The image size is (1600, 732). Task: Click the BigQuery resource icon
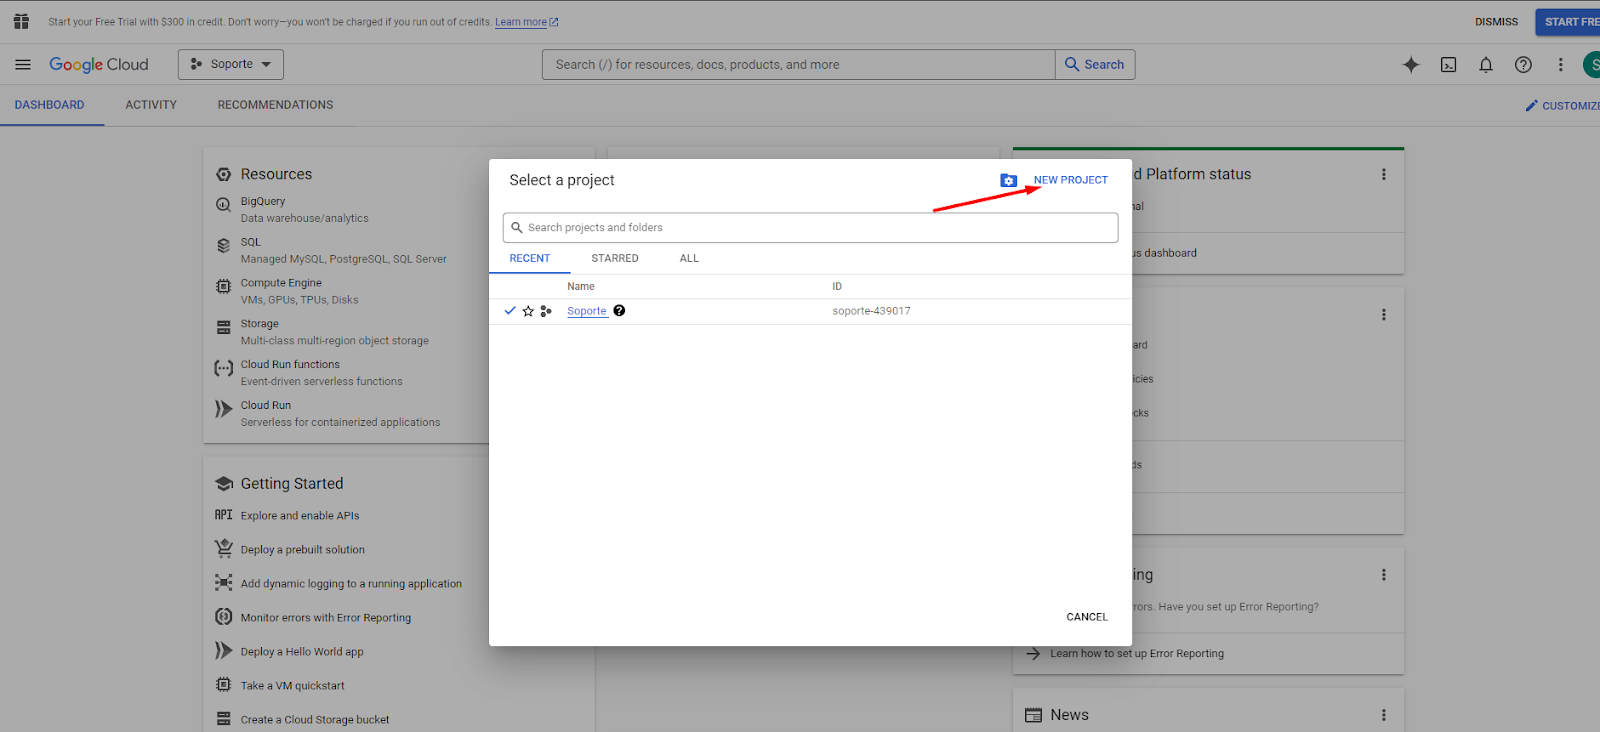pyautogui.click(x=224, y=205)
